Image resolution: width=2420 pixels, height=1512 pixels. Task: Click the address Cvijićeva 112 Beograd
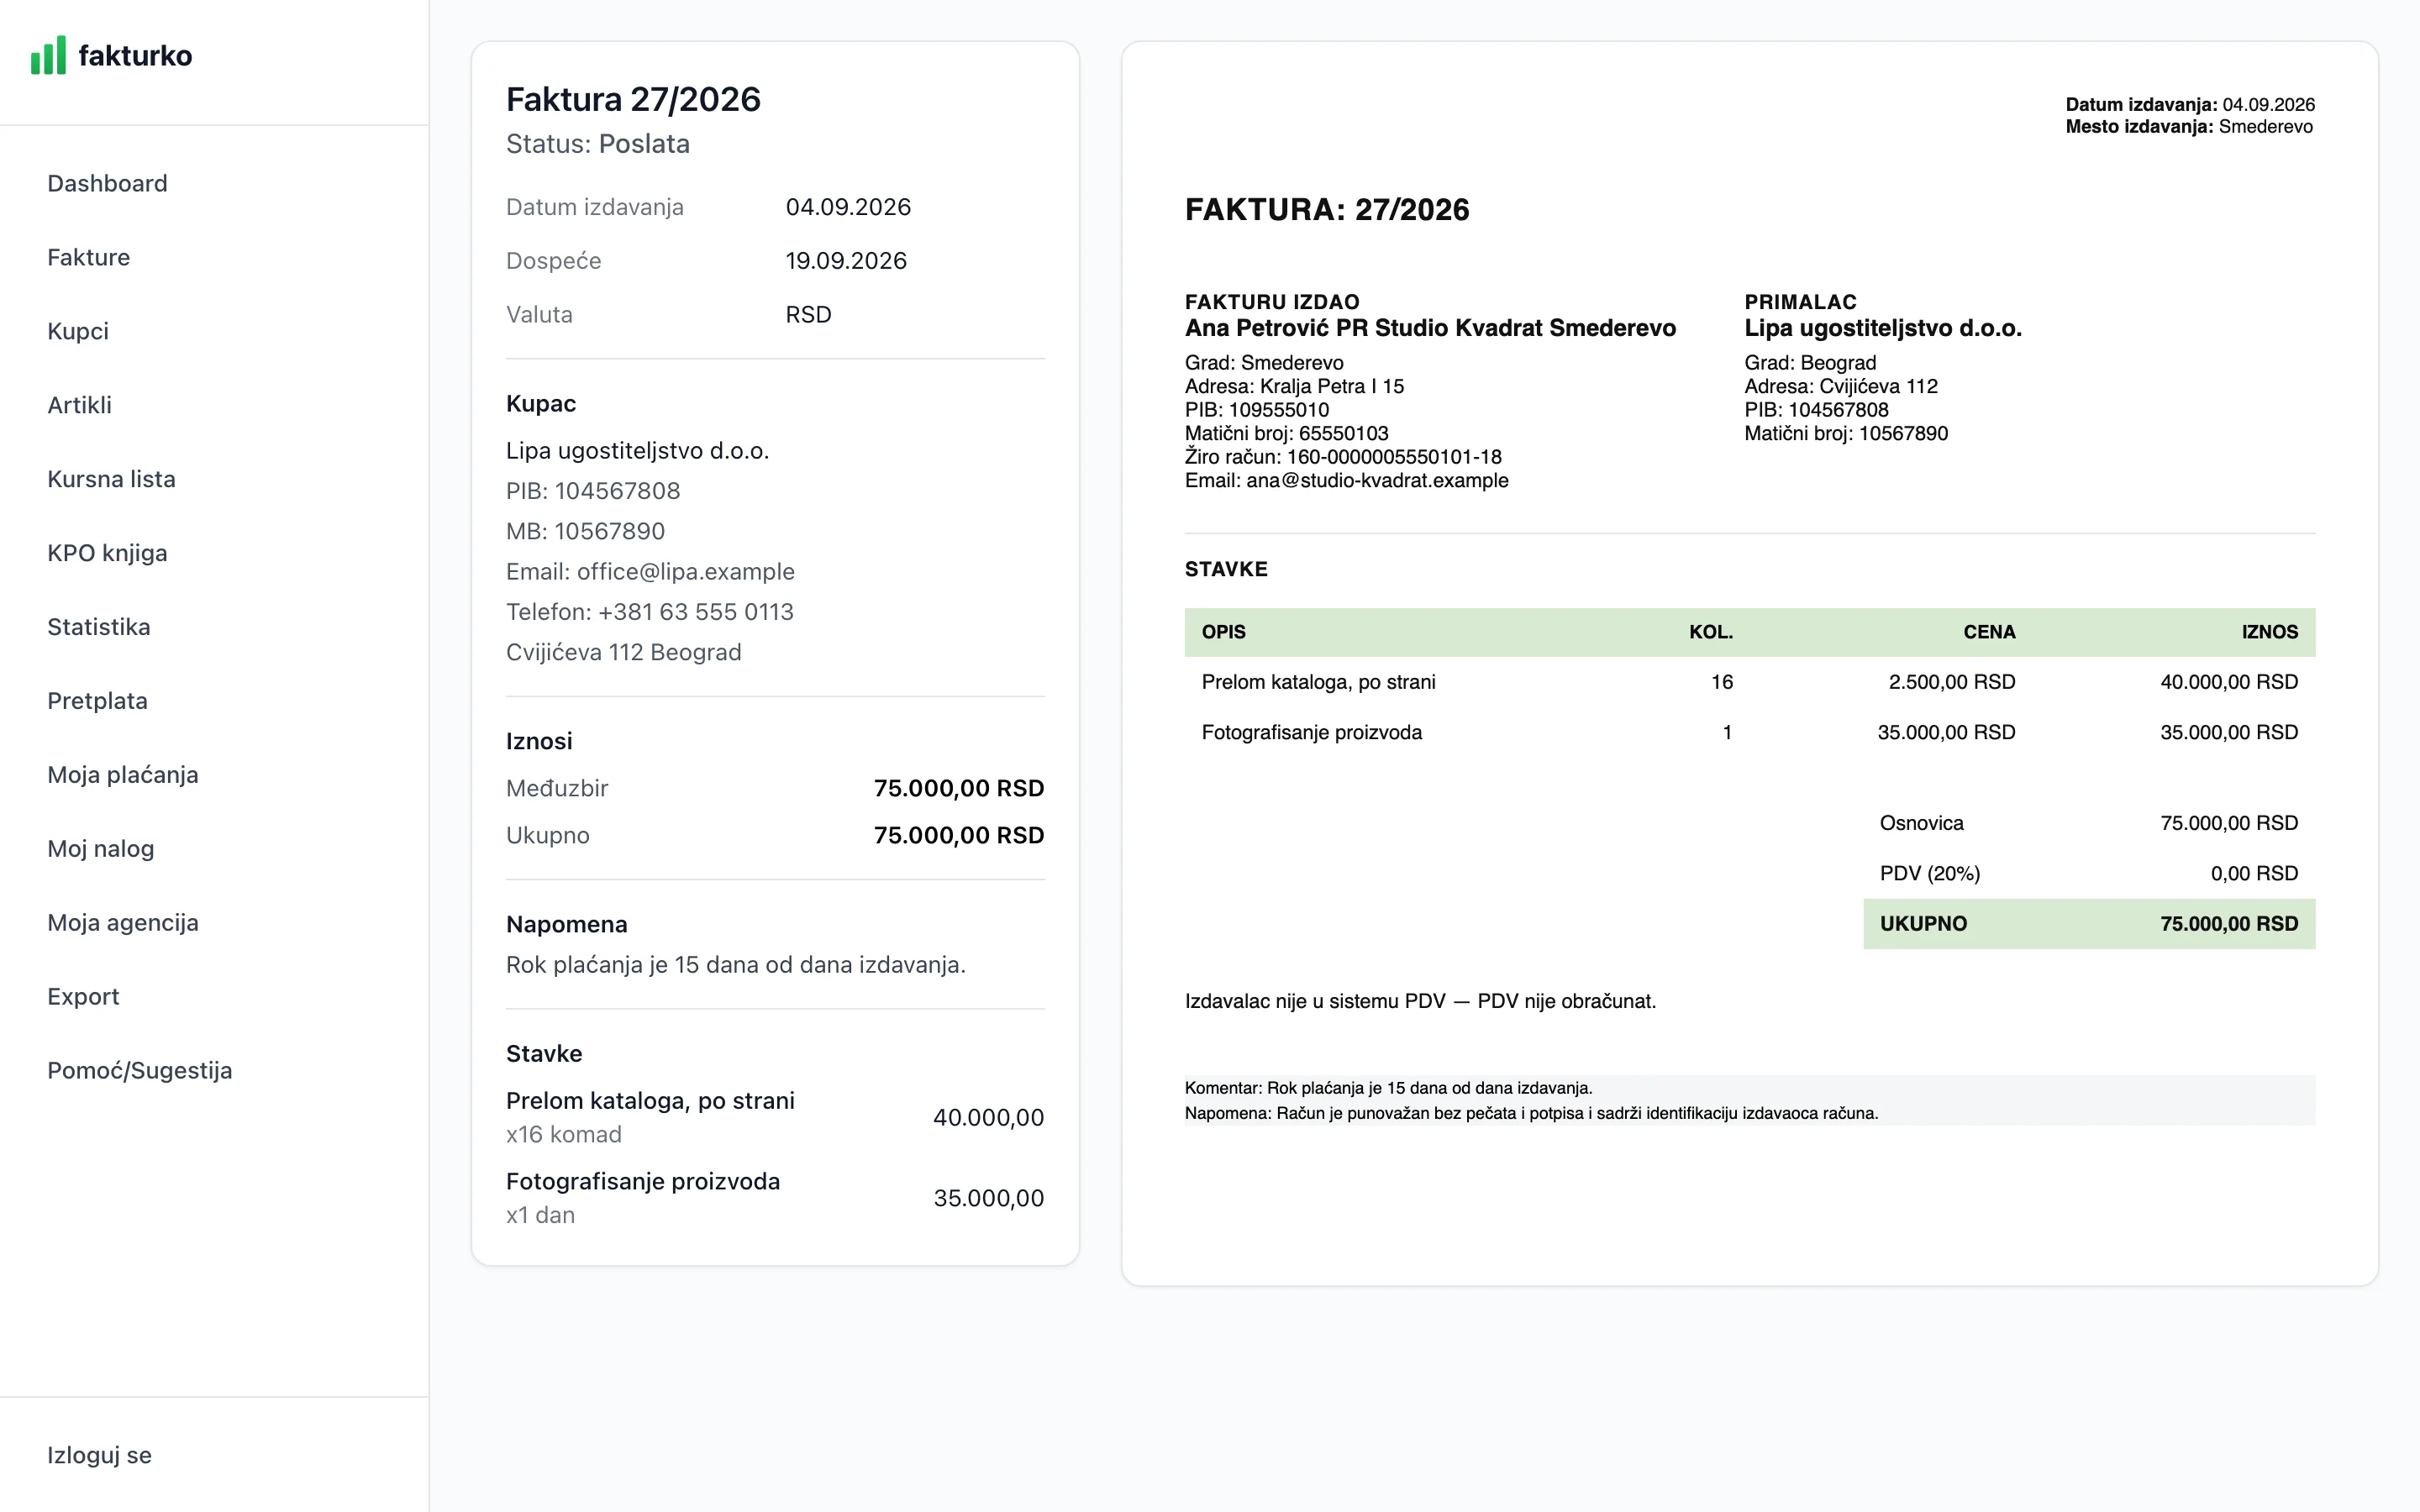[x=623, y=653]
